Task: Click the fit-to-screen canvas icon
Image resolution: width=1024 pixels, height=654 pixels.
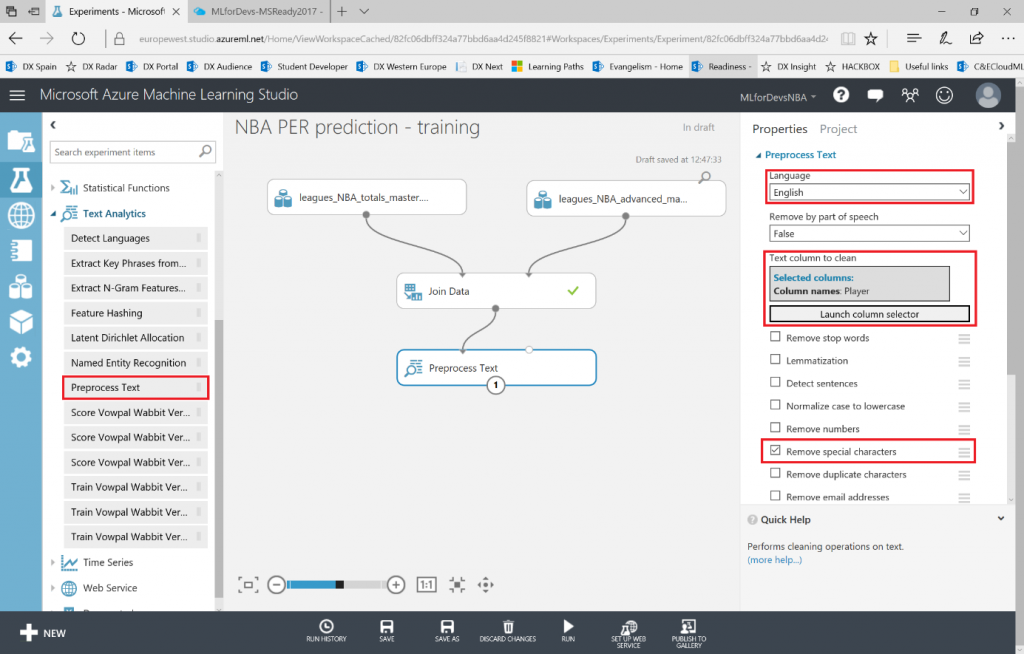Action: (248, 585)
